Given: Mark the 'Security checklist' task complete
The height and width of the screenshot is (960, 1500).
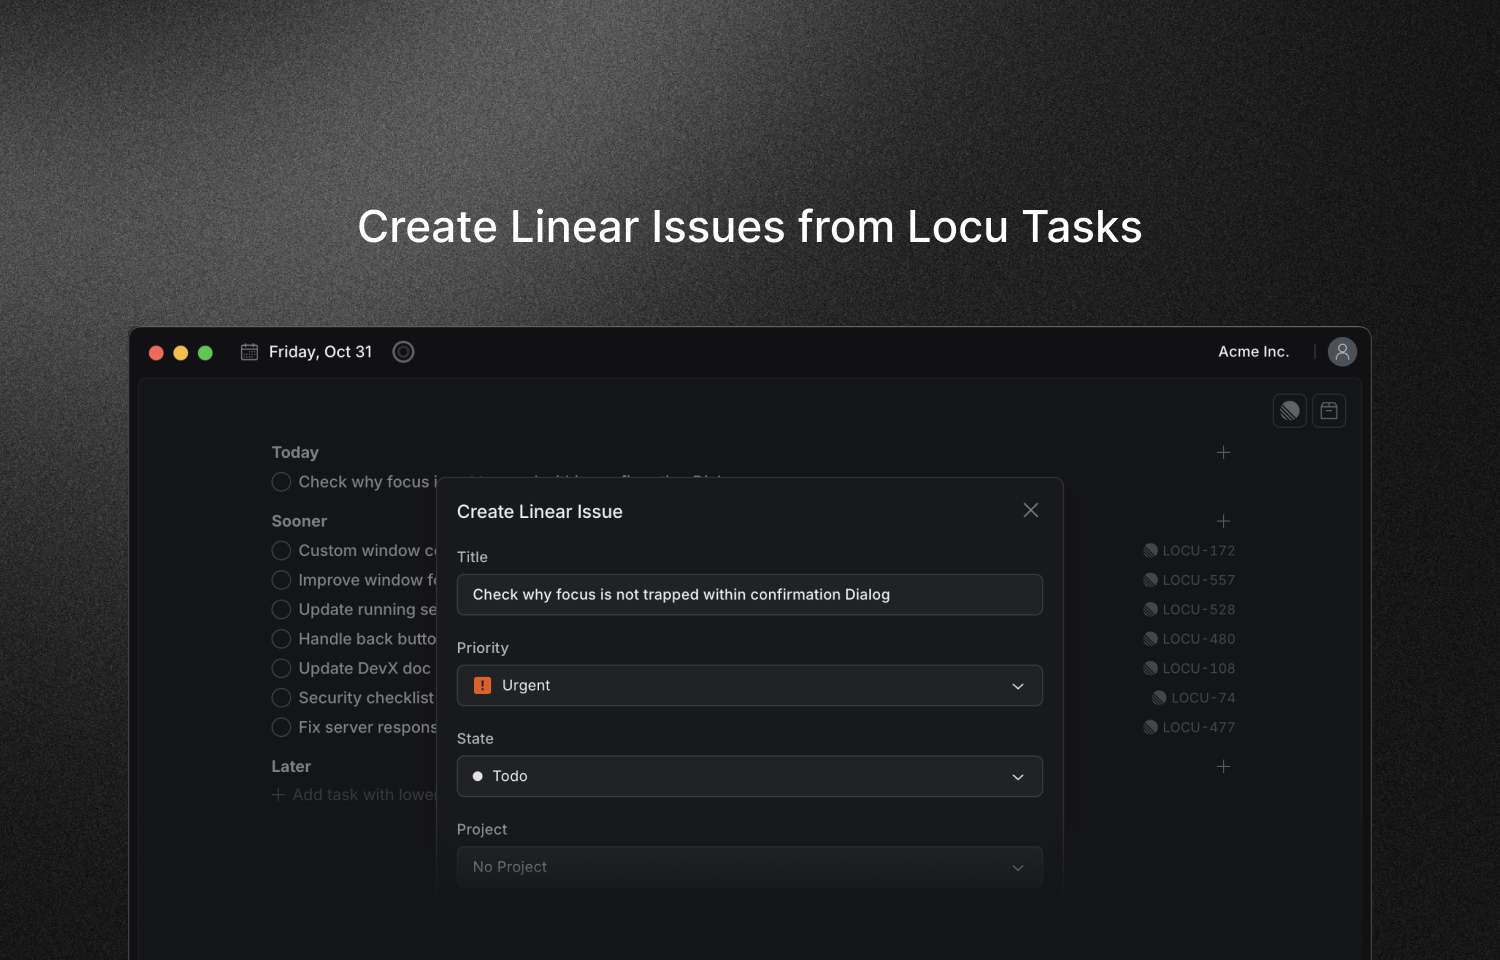Looking at the screenshot, I should tap(281, 697).
